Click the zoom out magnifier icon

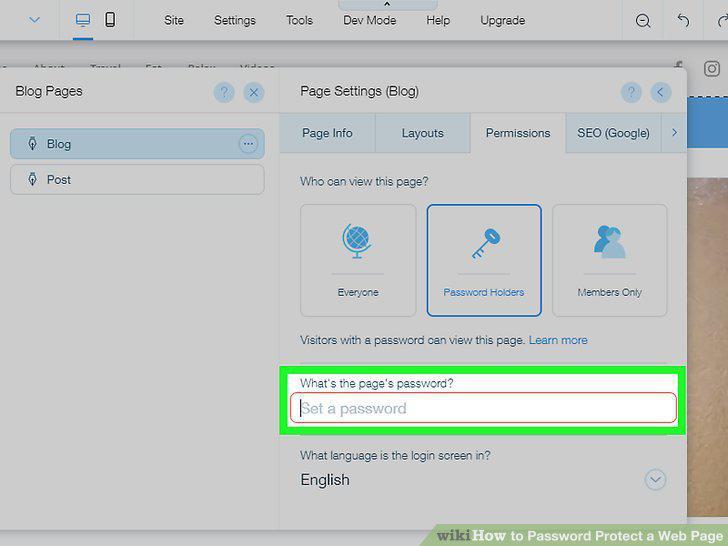click(x=643, y=20)
